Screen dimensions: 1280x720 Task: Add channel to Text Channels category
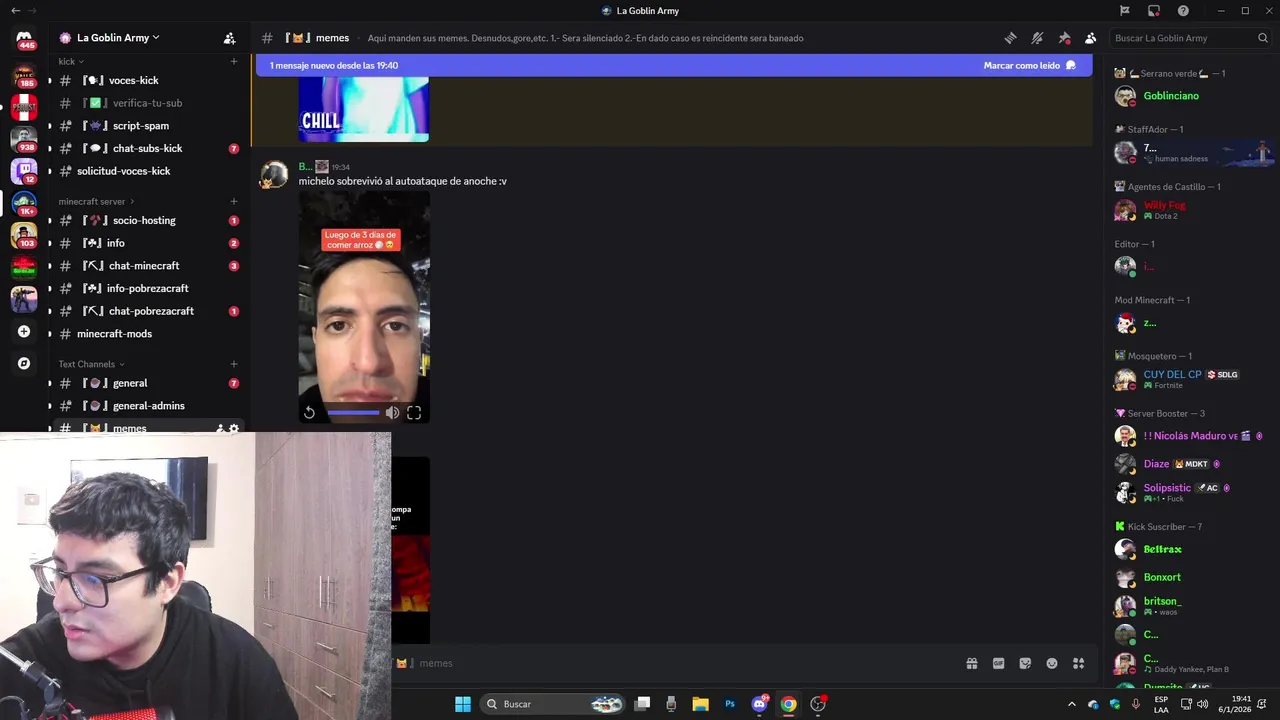coord(234,364)
